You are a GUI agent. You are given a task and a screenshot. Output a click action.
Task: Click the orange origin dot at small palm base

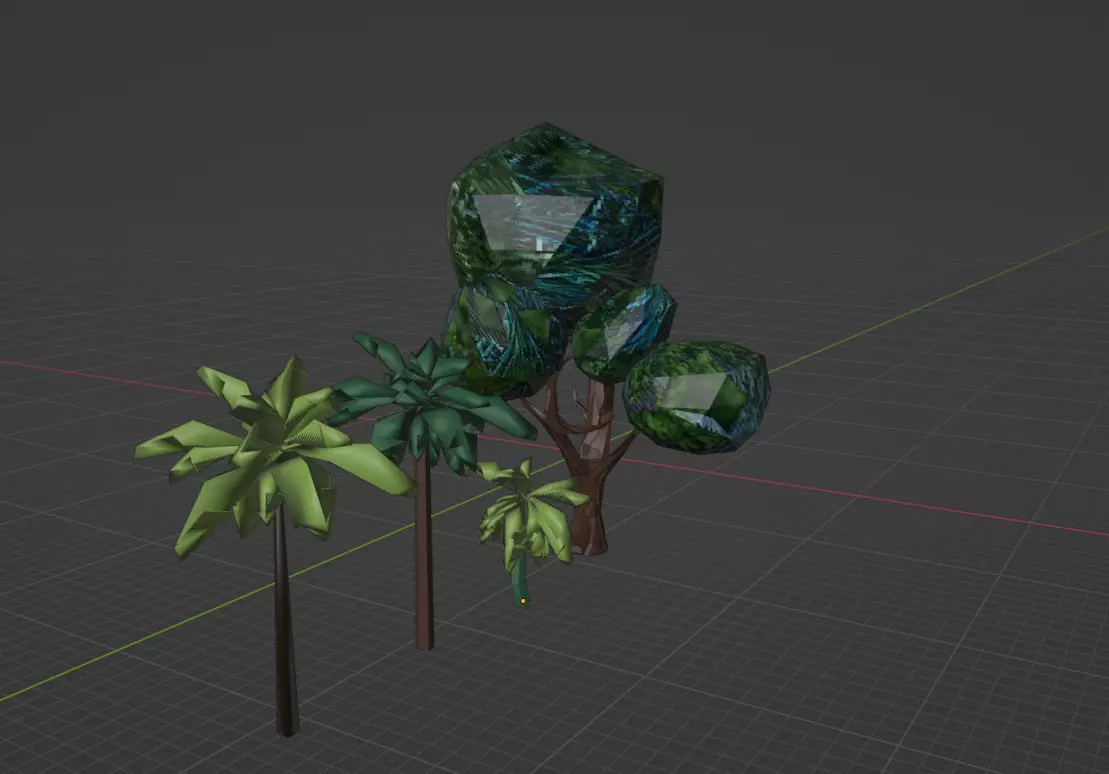[523, 601]
